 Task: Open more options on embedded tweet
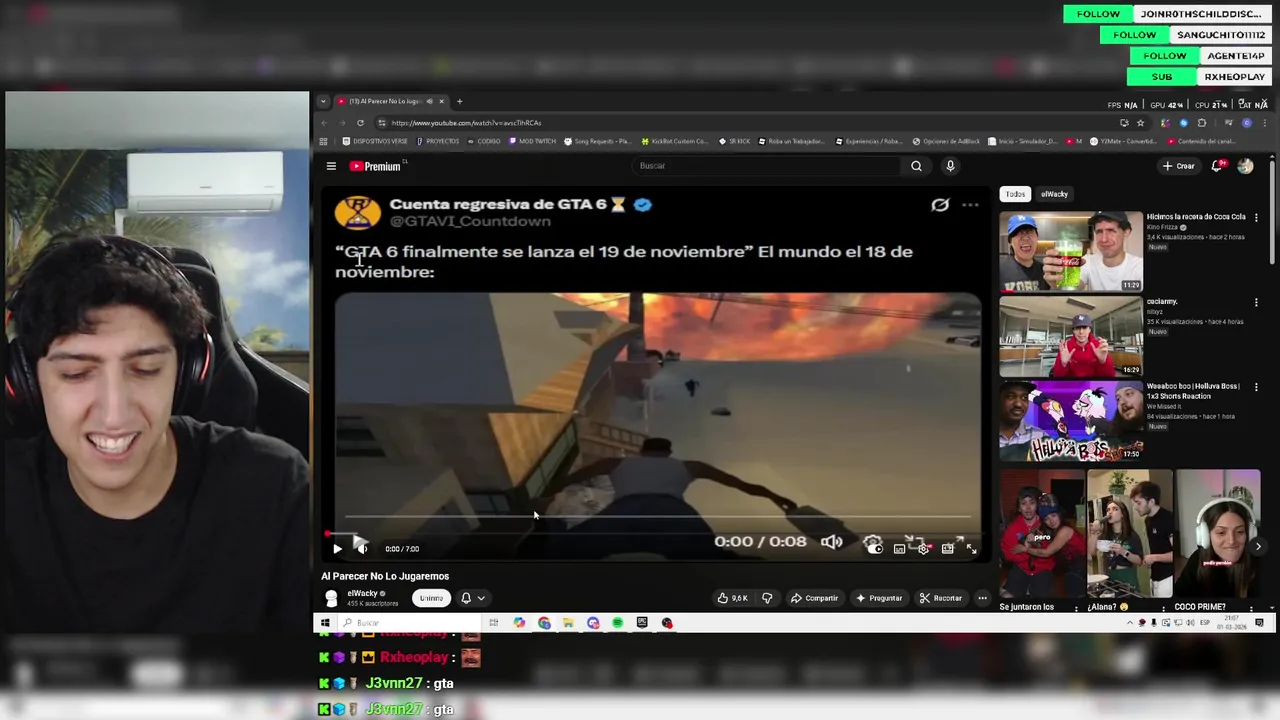point(970,205)
